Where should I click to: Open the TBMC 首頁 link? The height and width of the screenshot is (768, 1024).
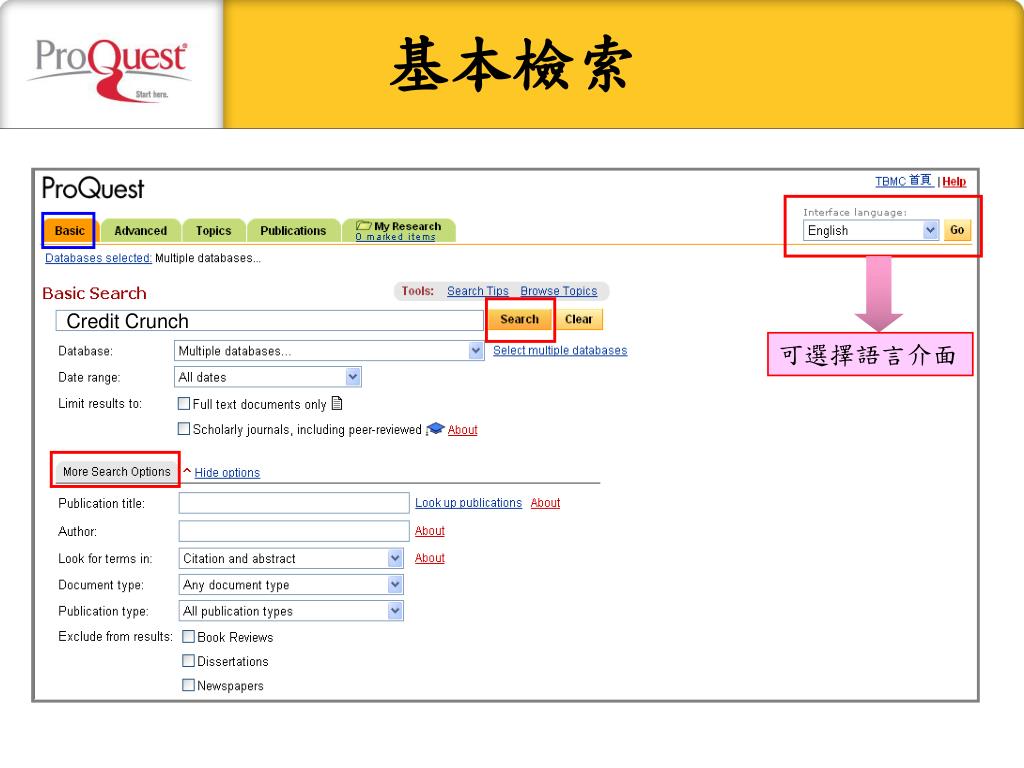pos(904,181)
